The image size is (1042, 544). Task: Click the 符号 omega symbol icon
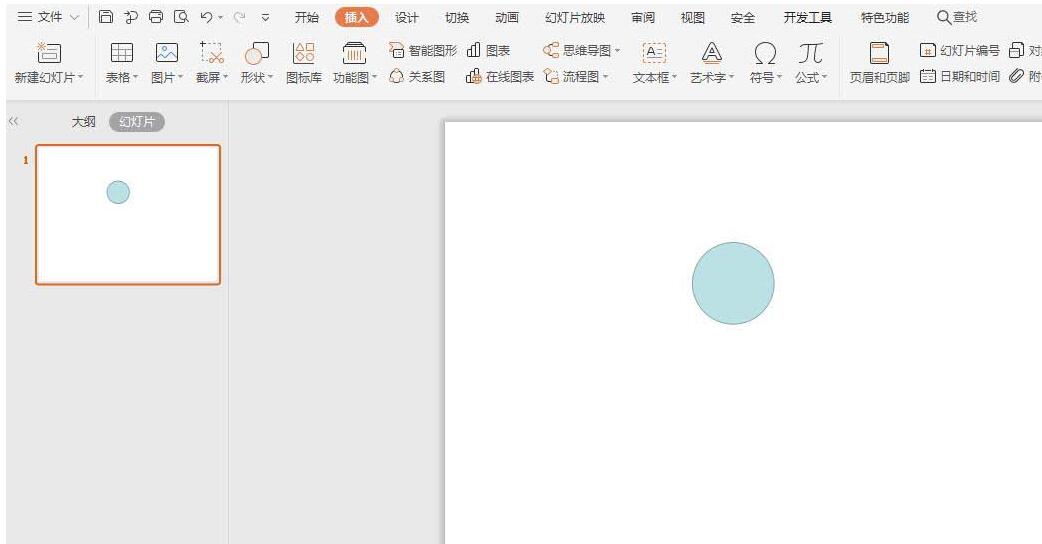coord(765,52)
